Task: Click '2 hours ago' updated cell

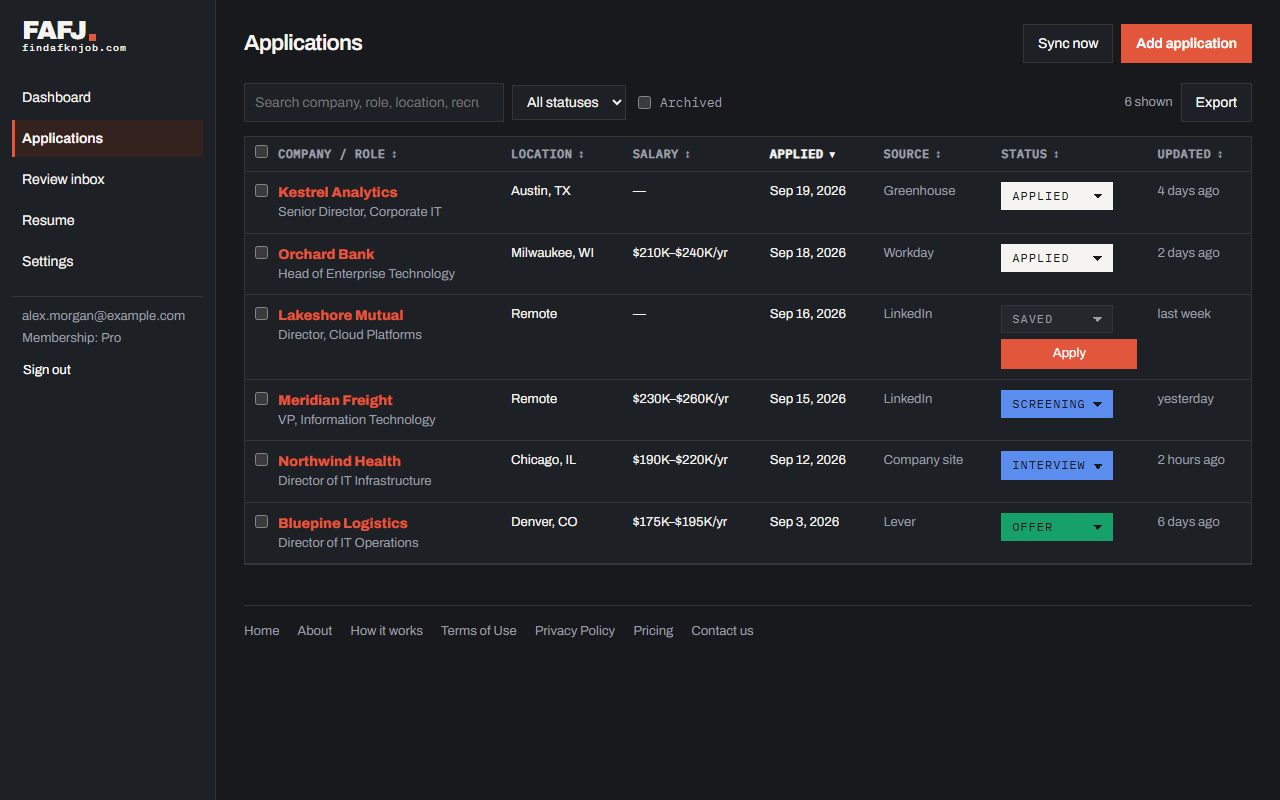Action: pyautogui.click(x=1190, y=460)
